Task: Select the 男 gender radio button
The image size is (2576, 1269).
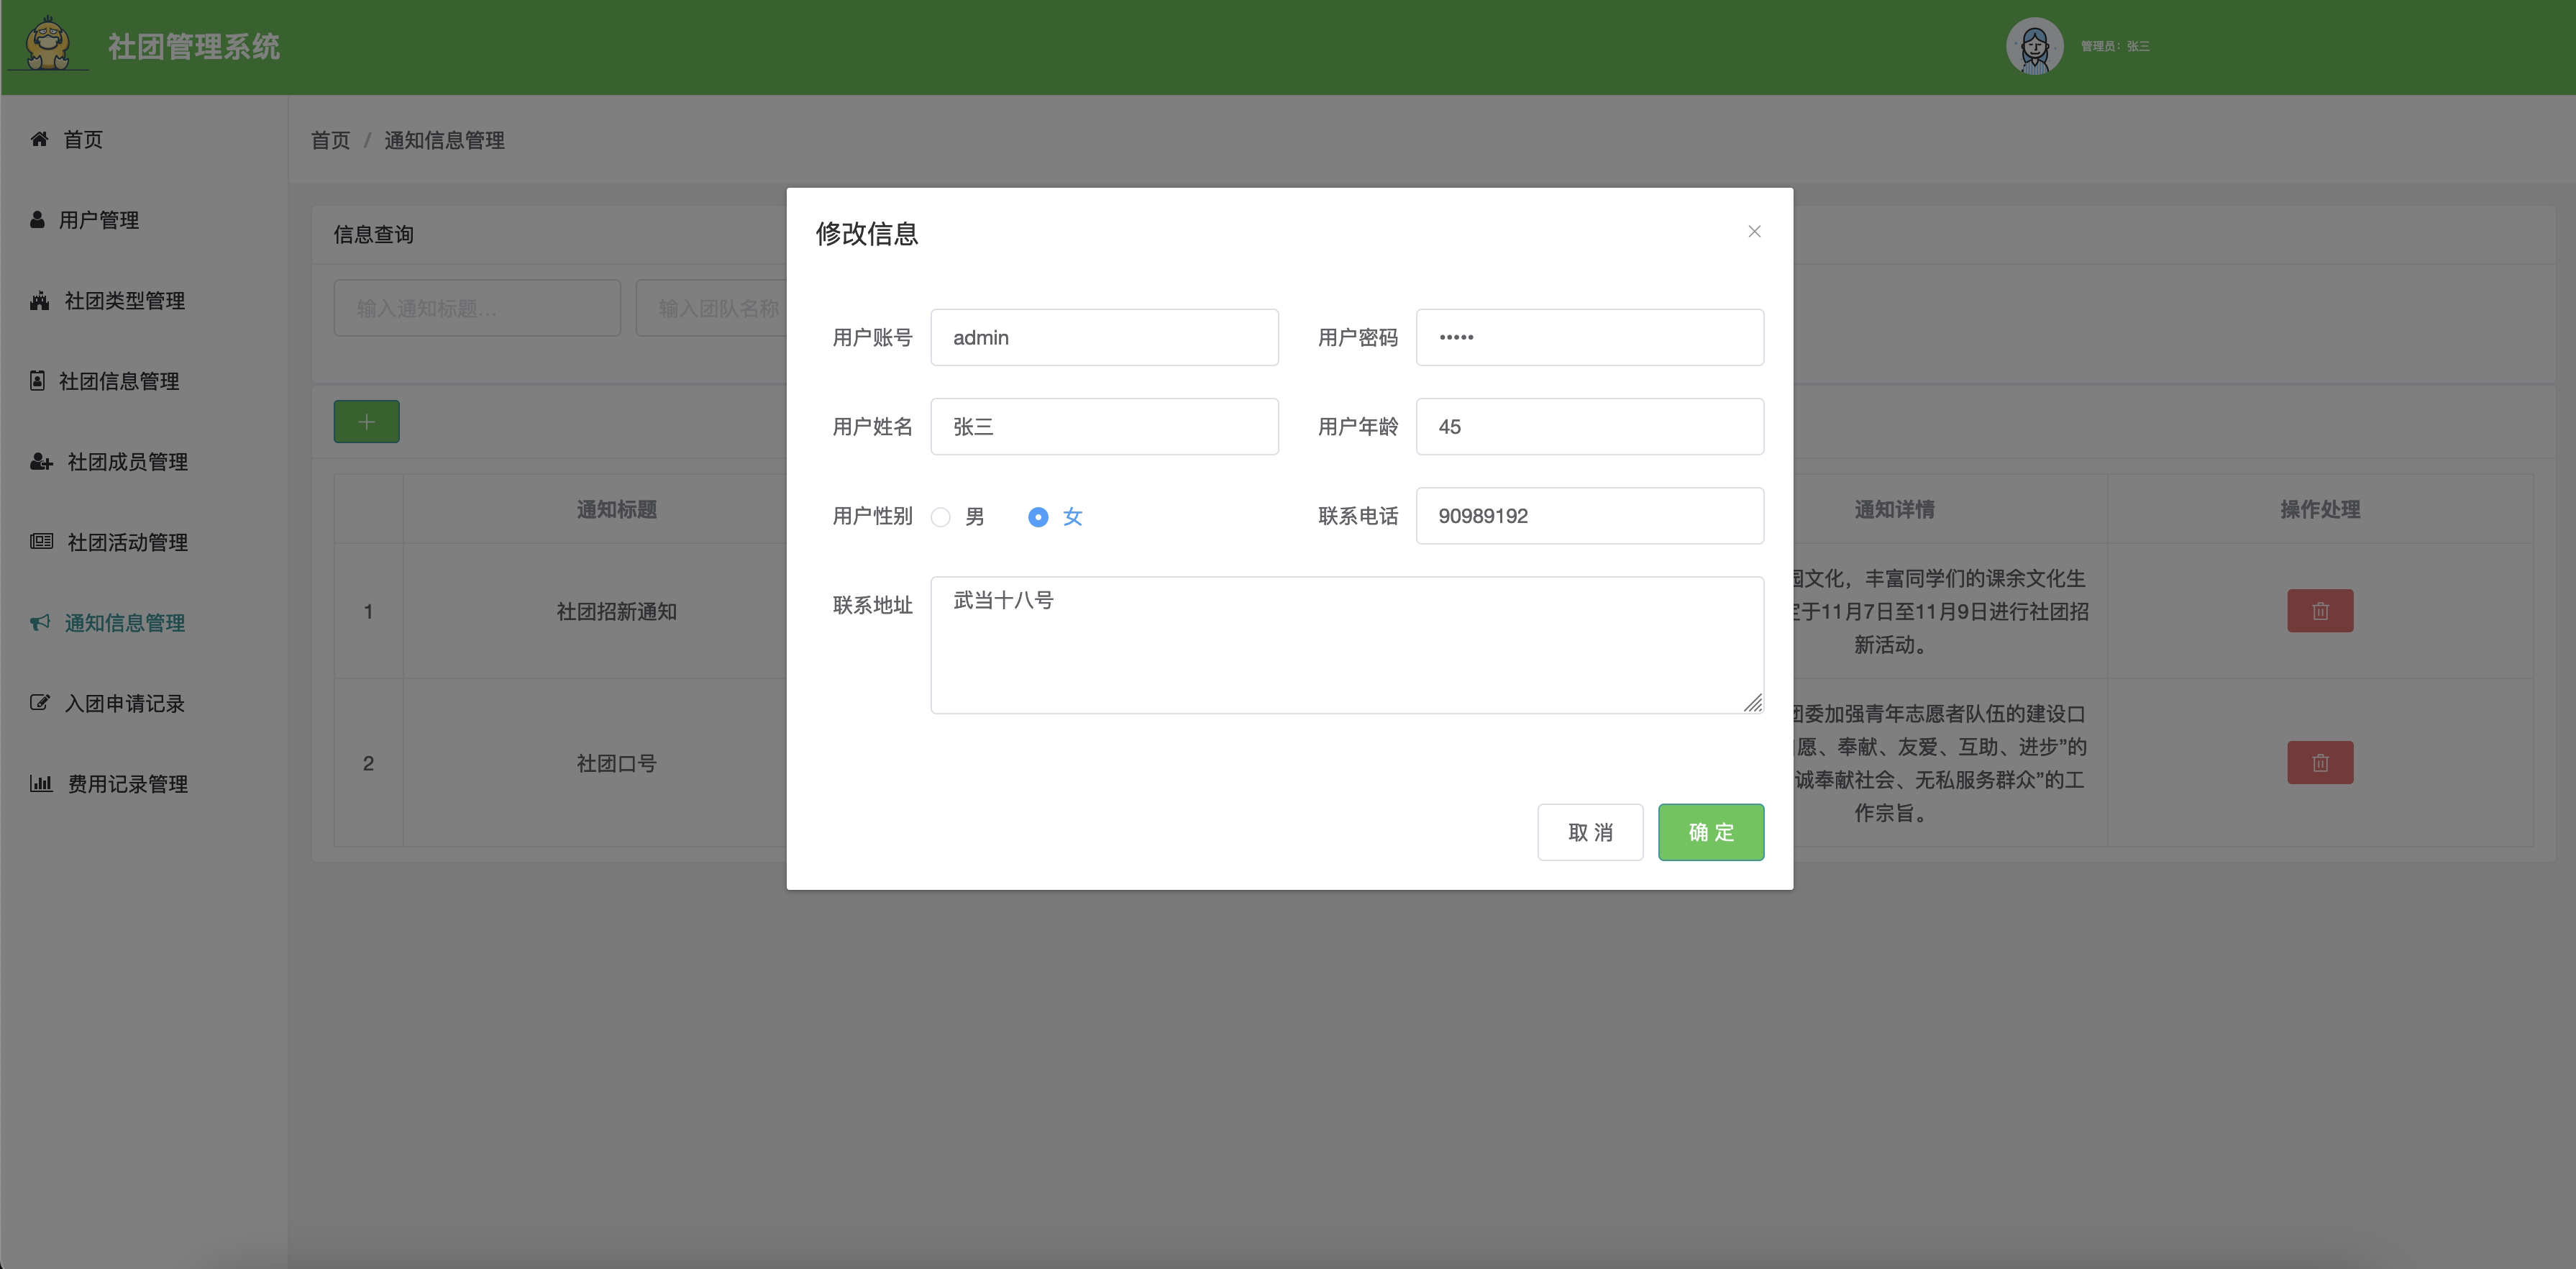Action: click(x=941, y=517)
